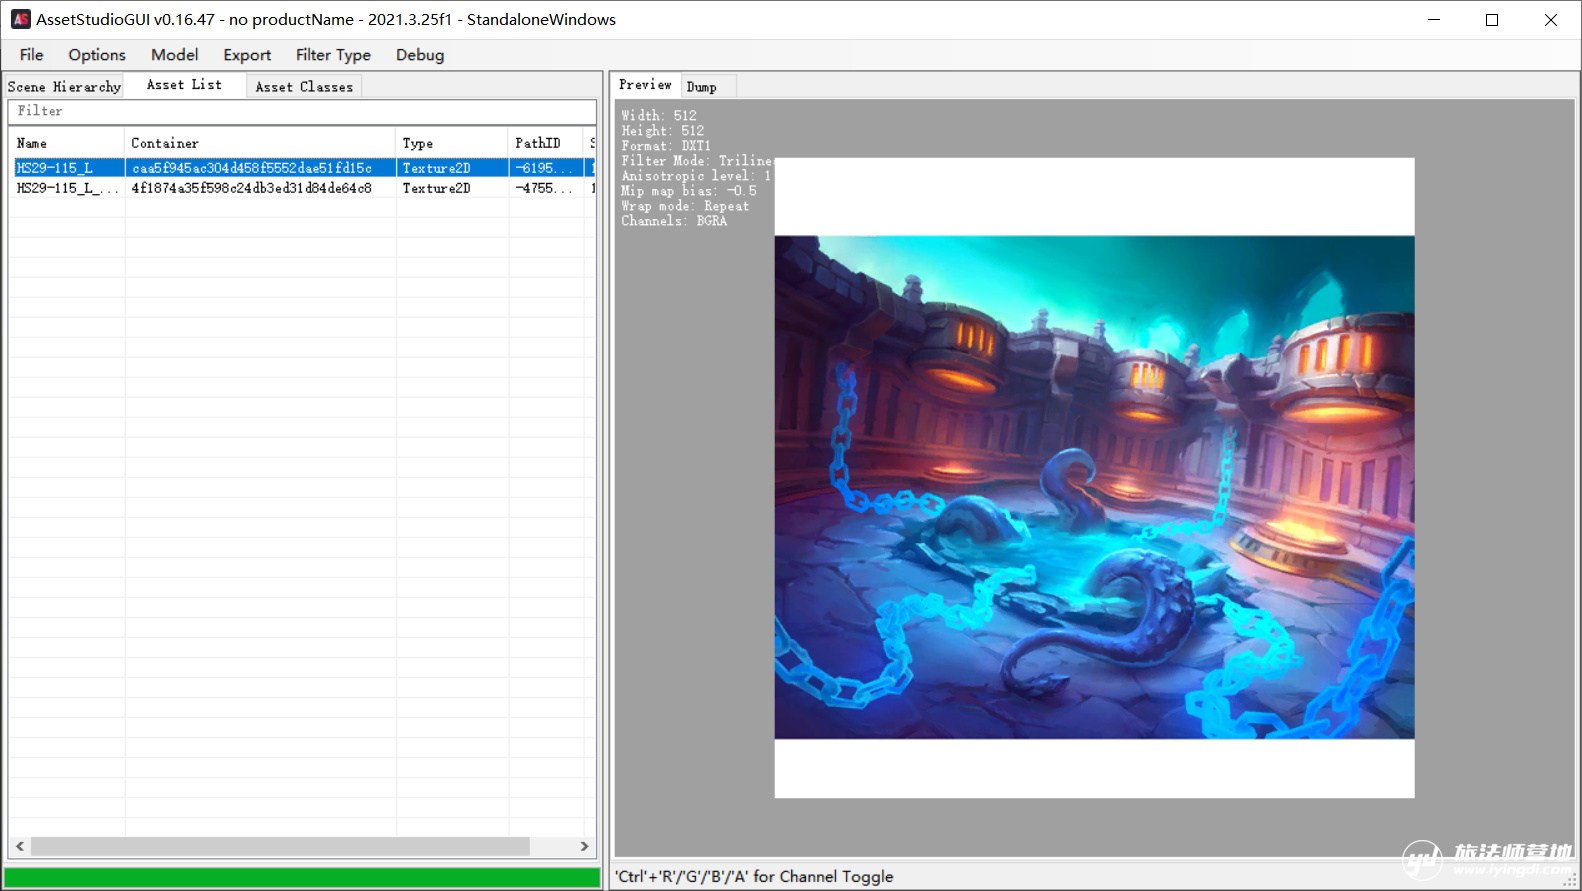This screenshot has height=891, width=1582.
Task: Select the Asset List tab
Action: click(185, 85)
